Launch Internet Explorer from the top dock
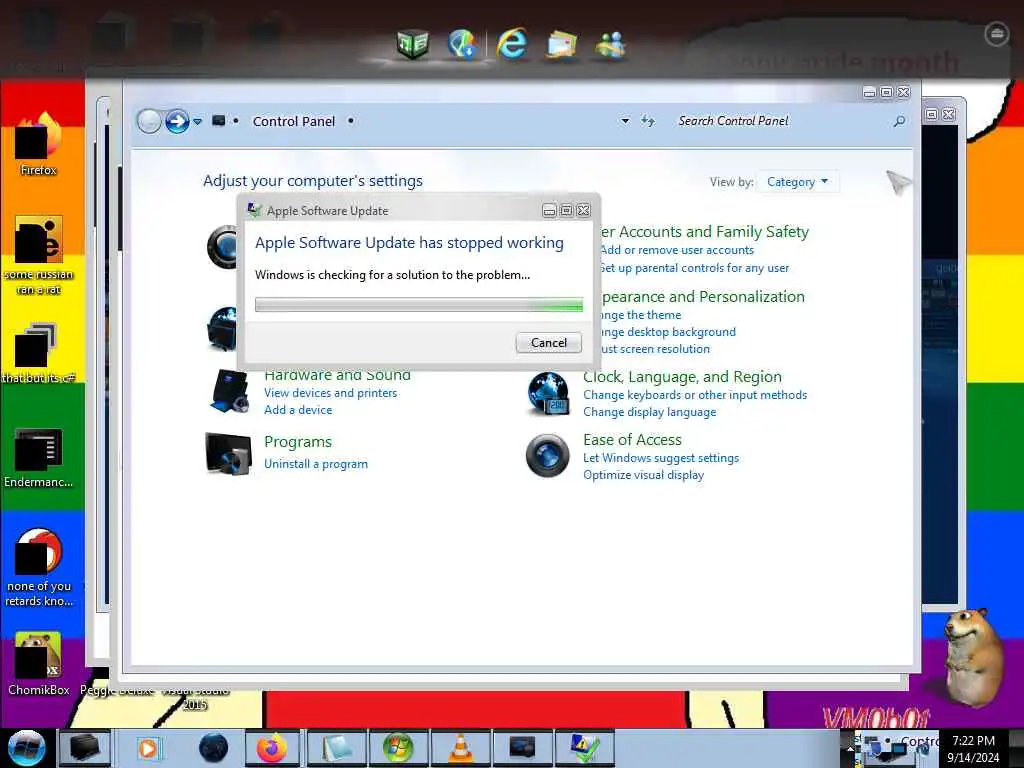This screenshot has height=768, width=1024. click(x=512, y=44)
